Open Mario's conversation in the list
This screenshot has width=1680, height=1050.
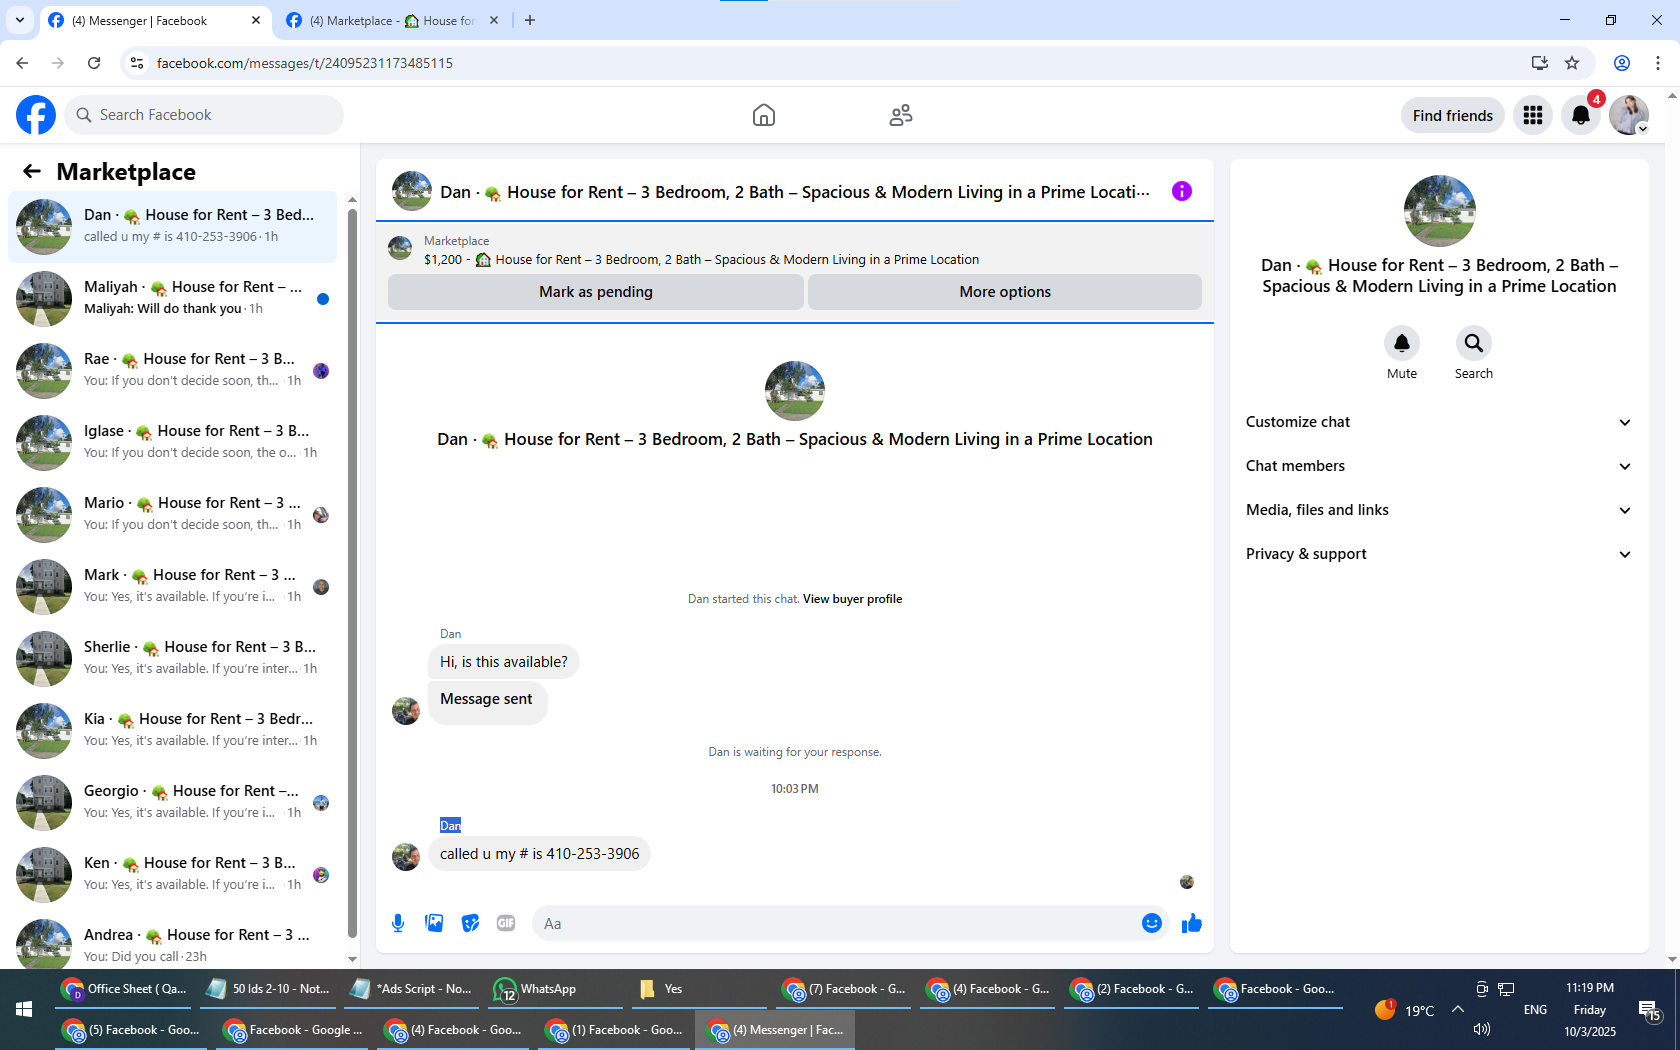pos(173,515)
